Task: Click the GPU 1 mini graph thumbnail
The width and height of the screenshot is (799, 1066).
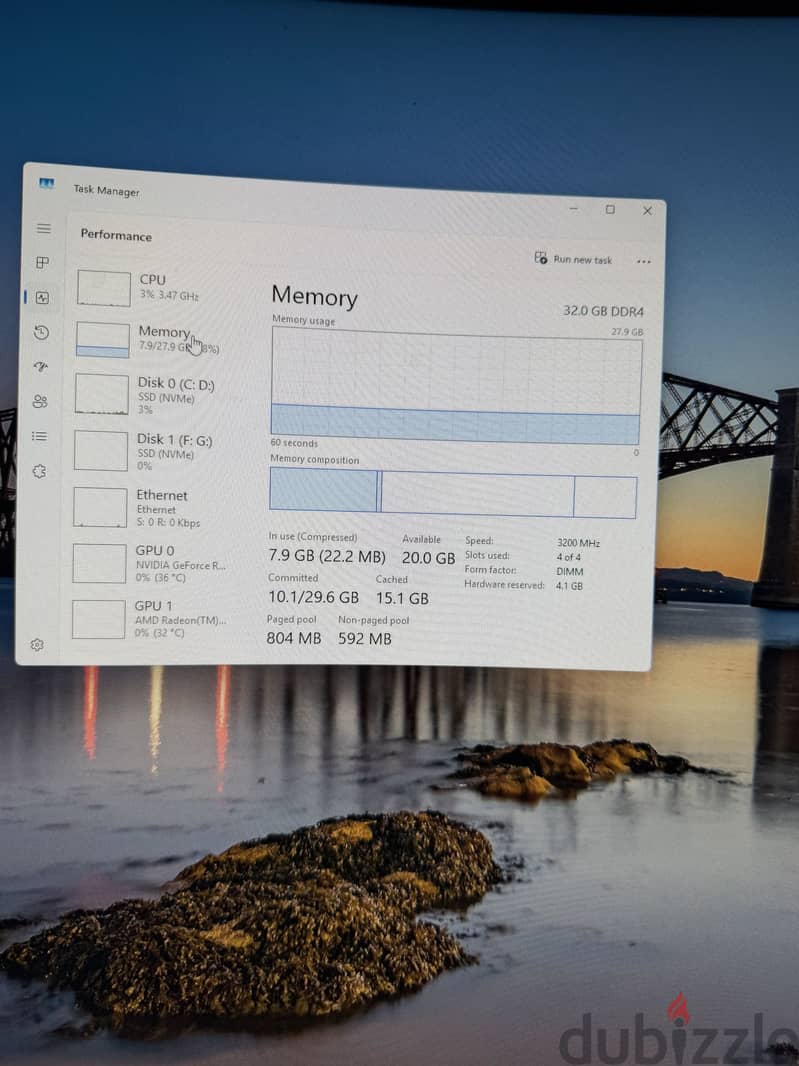Action: 99,619
